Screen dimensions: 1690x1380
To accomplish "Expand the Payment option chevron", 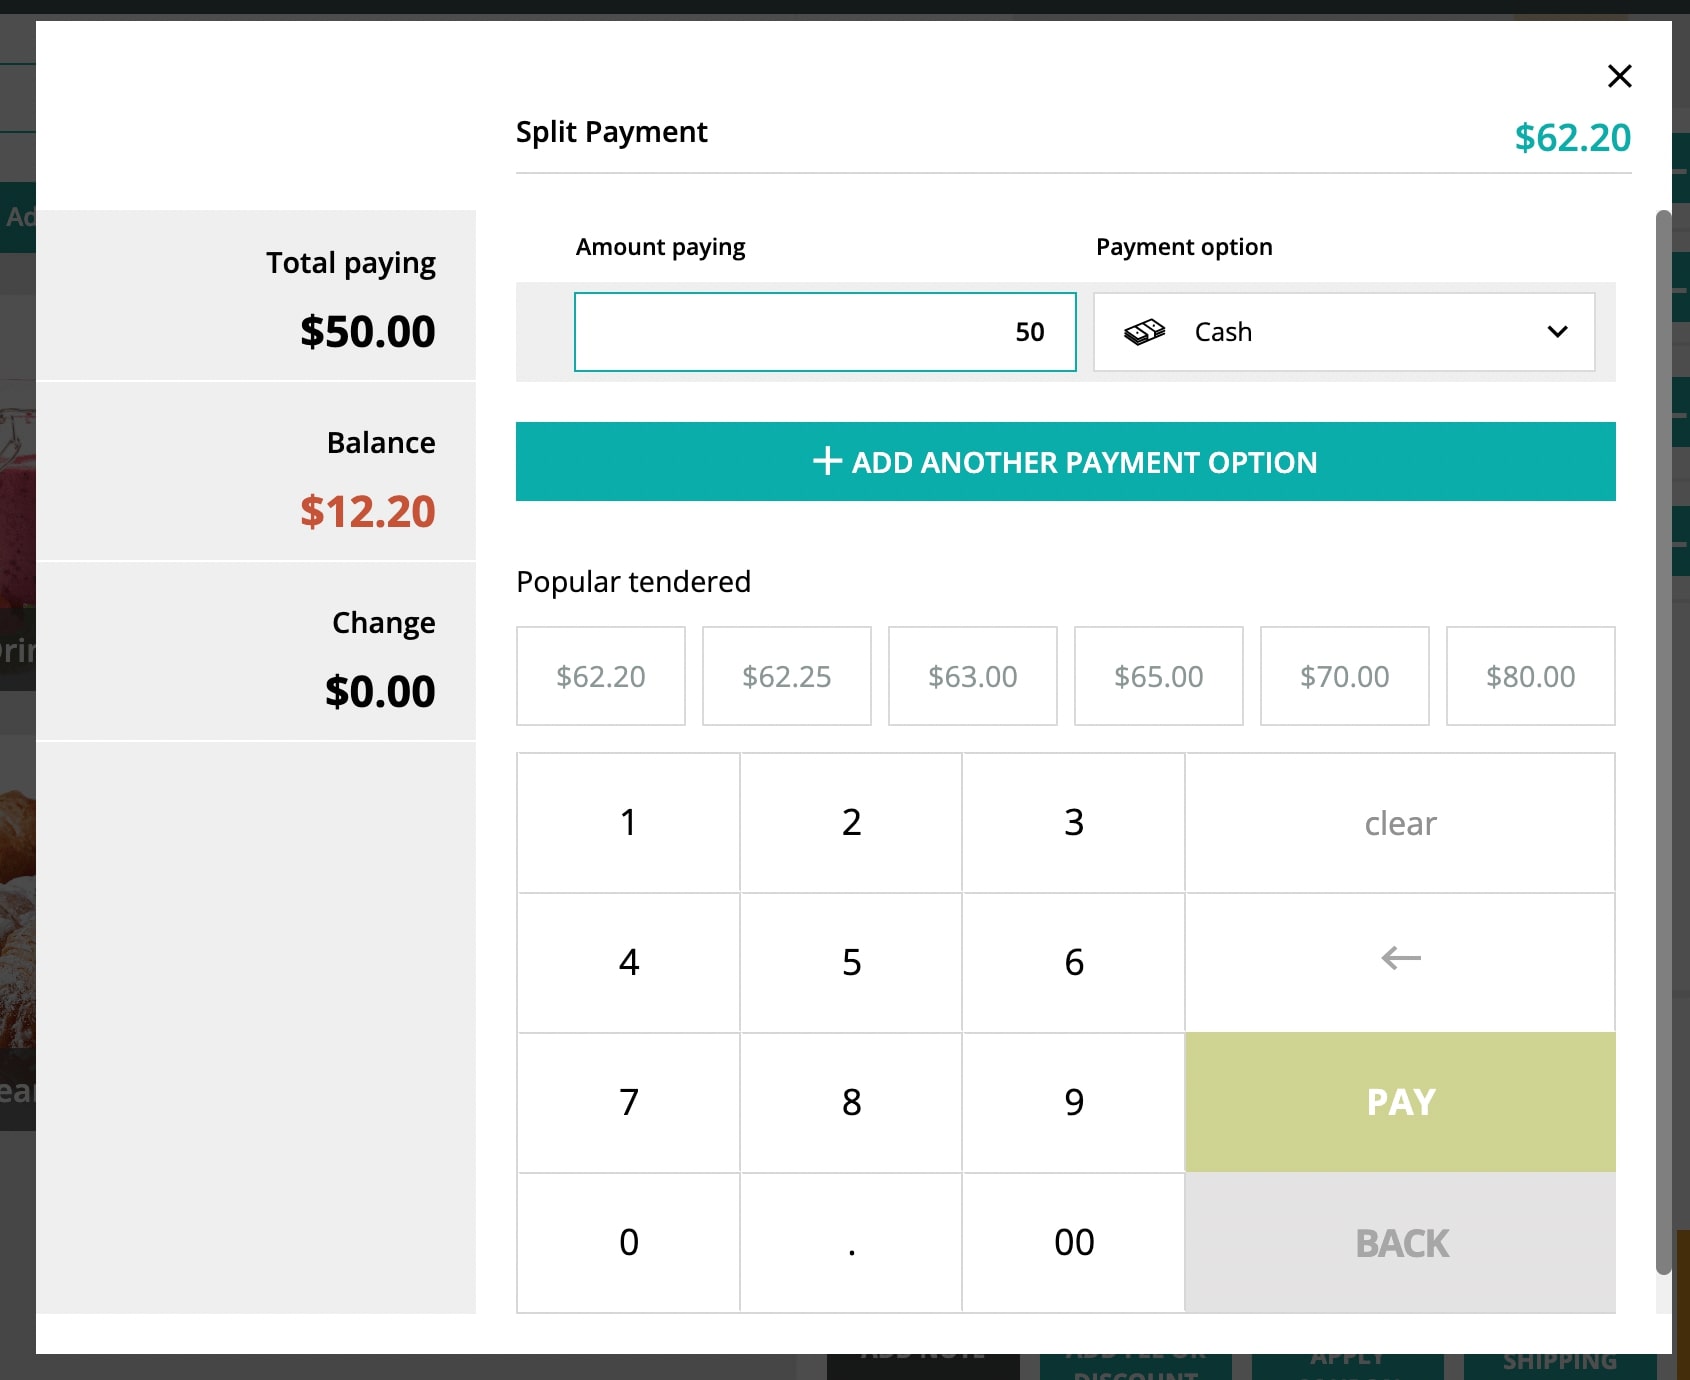I will 1557,332.
